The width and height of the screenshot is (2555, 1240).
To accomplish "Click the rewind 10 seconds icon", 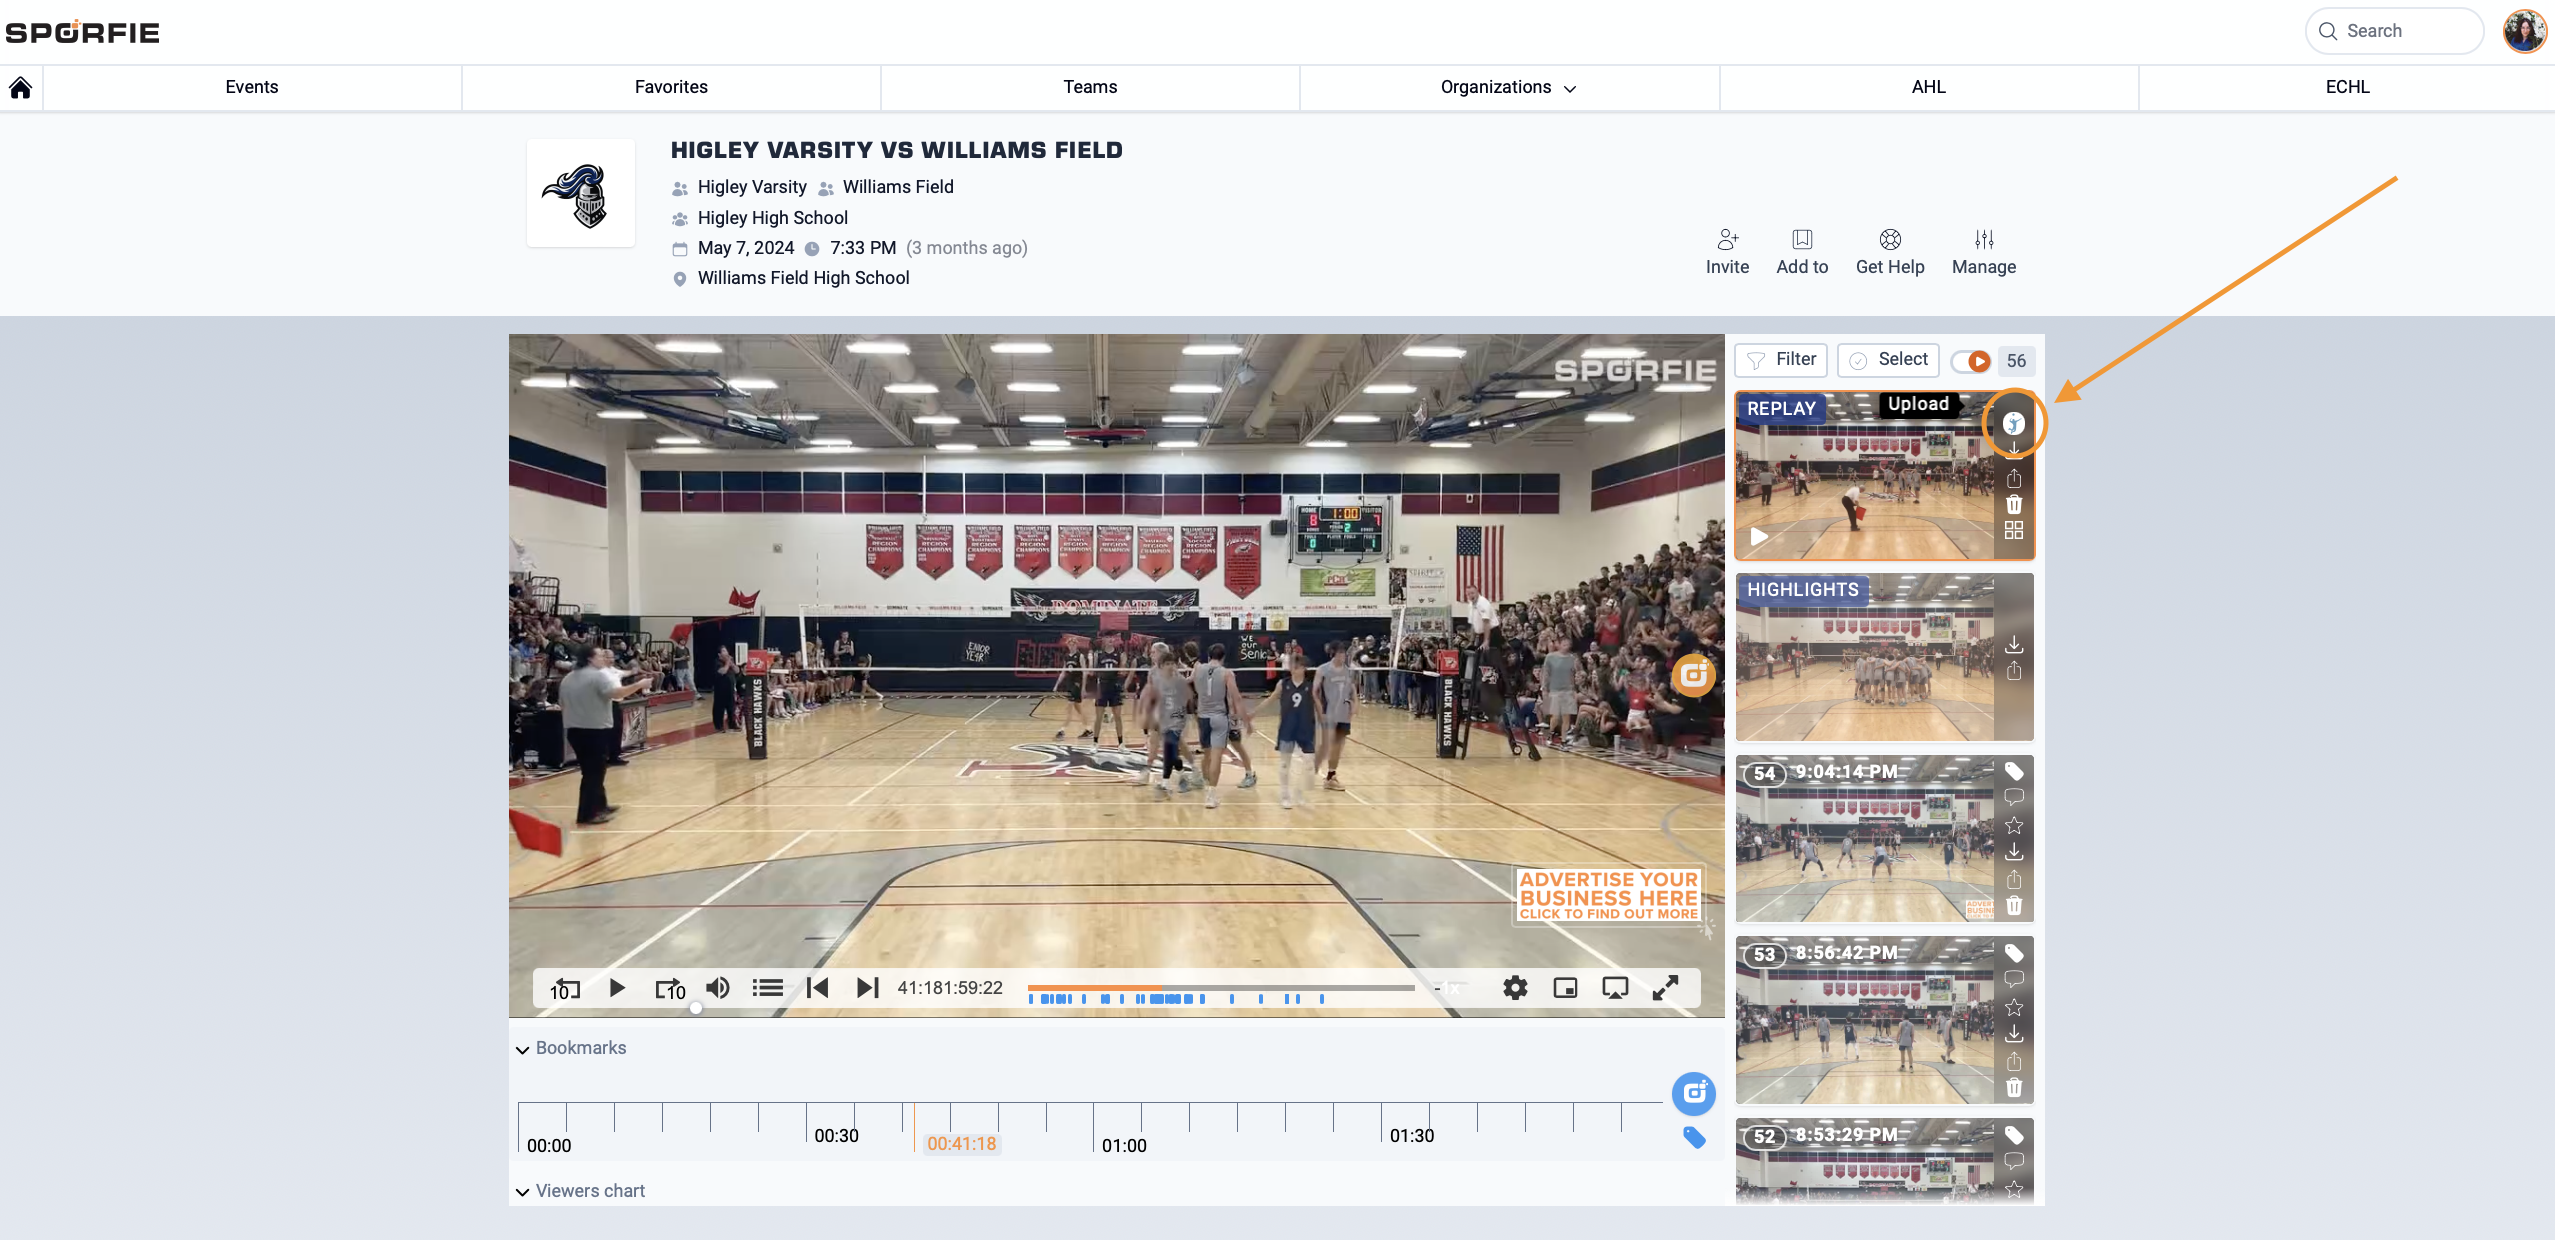I will coord(565,989).
